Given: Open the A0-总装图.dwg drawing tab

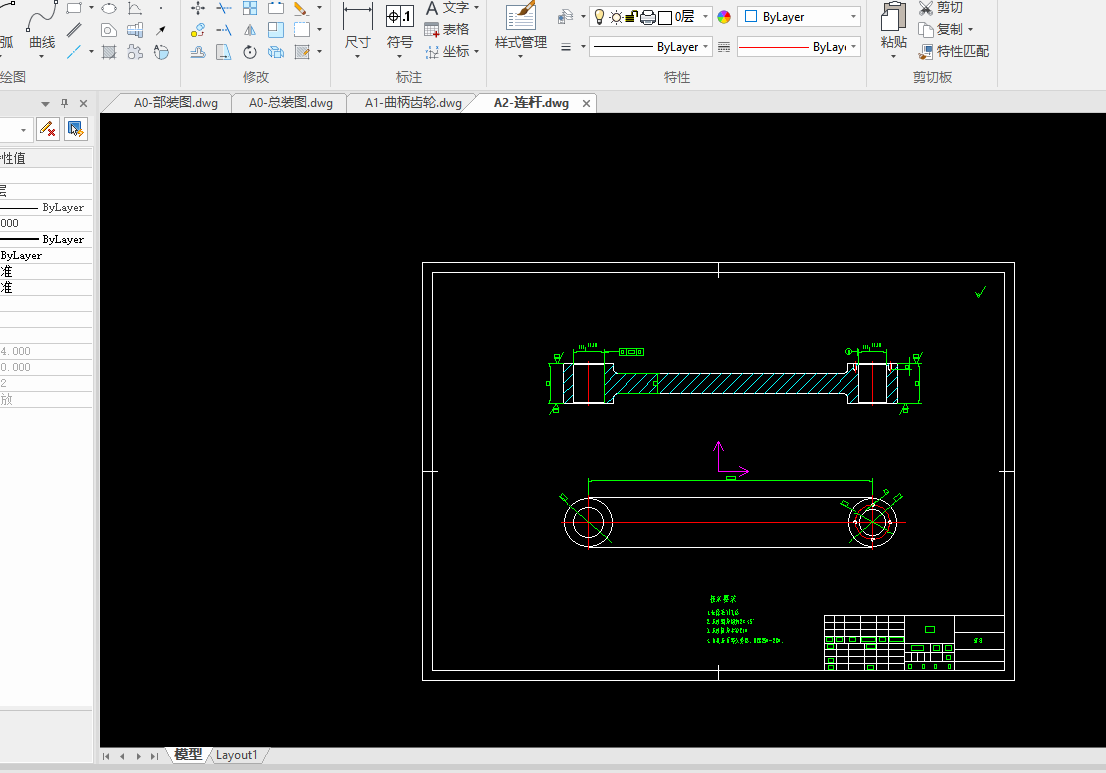Looking at the screenshot, I should (290, 103).
